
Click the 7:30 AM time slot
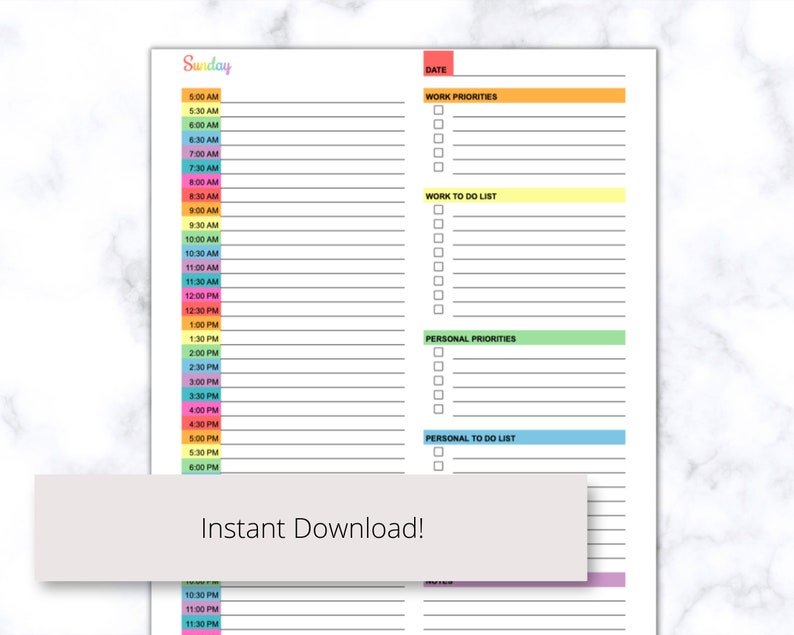pos(202,167)
